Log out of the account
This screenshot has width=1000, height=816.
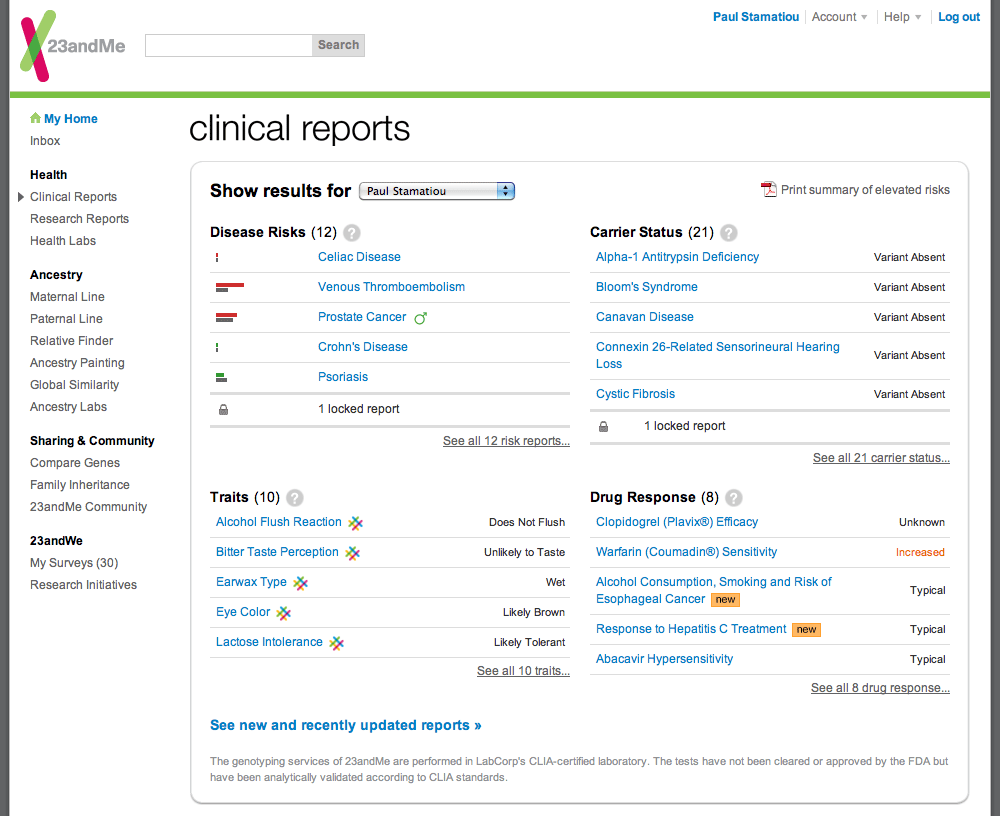tap(958, 17)
